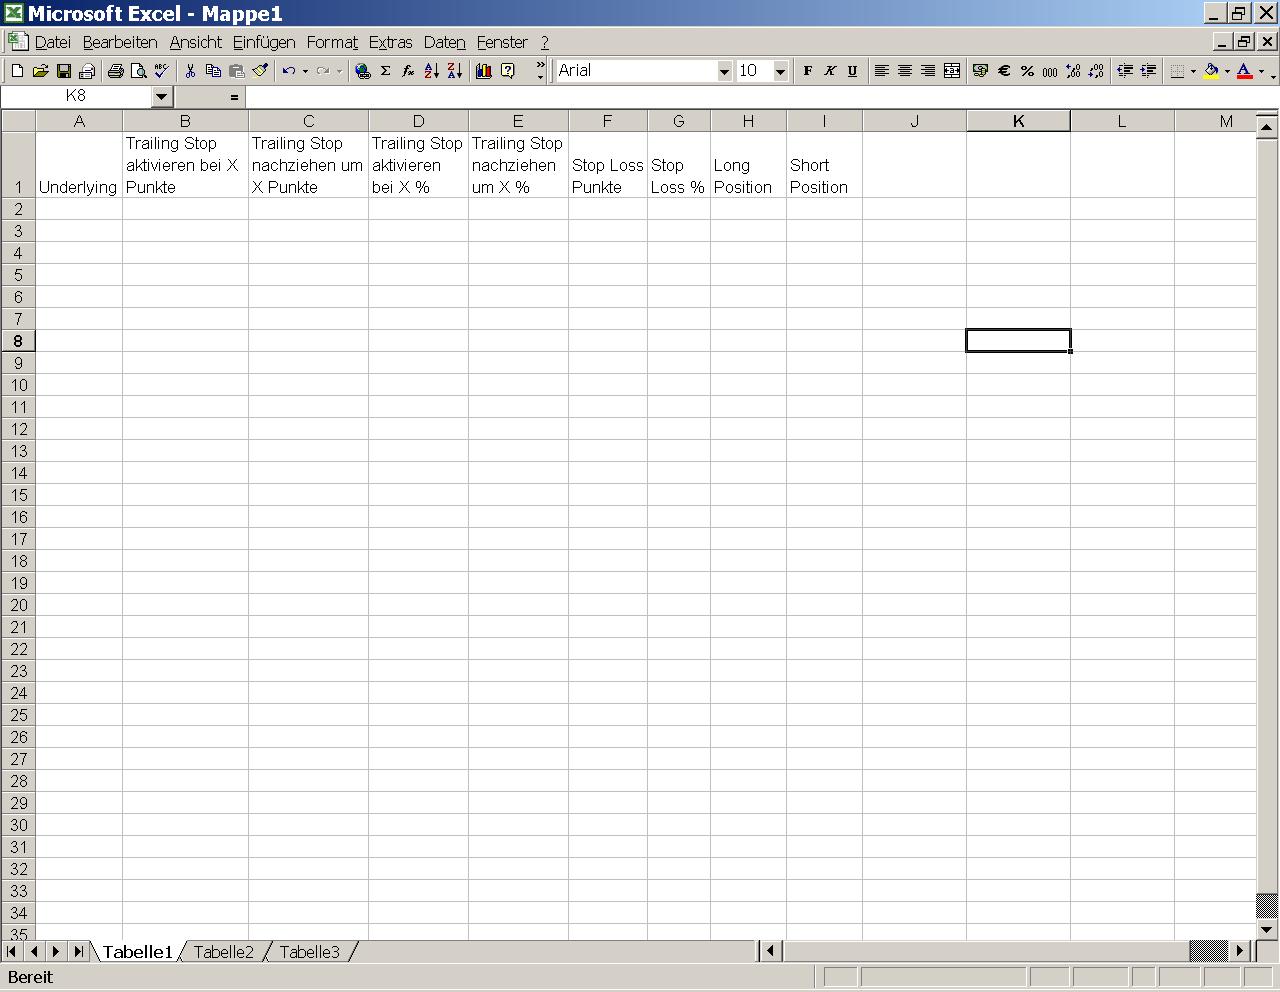This screenshot has height=992, width=1280.
Task: Open a file using folder icon
Action: pyautogui.click(x=40, y=71)
